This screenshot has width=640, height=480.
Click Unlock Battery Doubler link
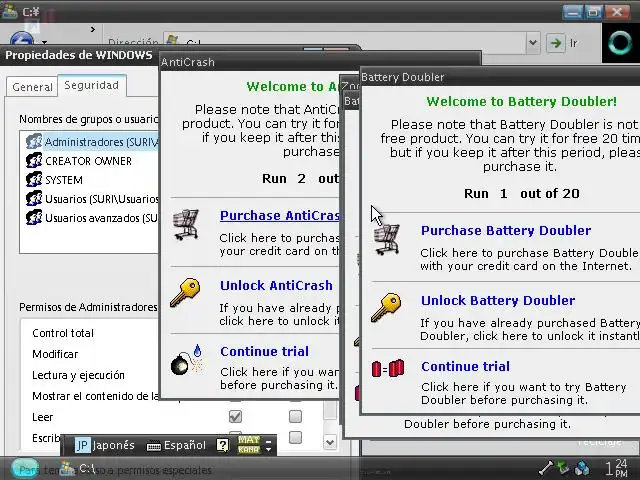pyautogui.click(x=498, y=300)
